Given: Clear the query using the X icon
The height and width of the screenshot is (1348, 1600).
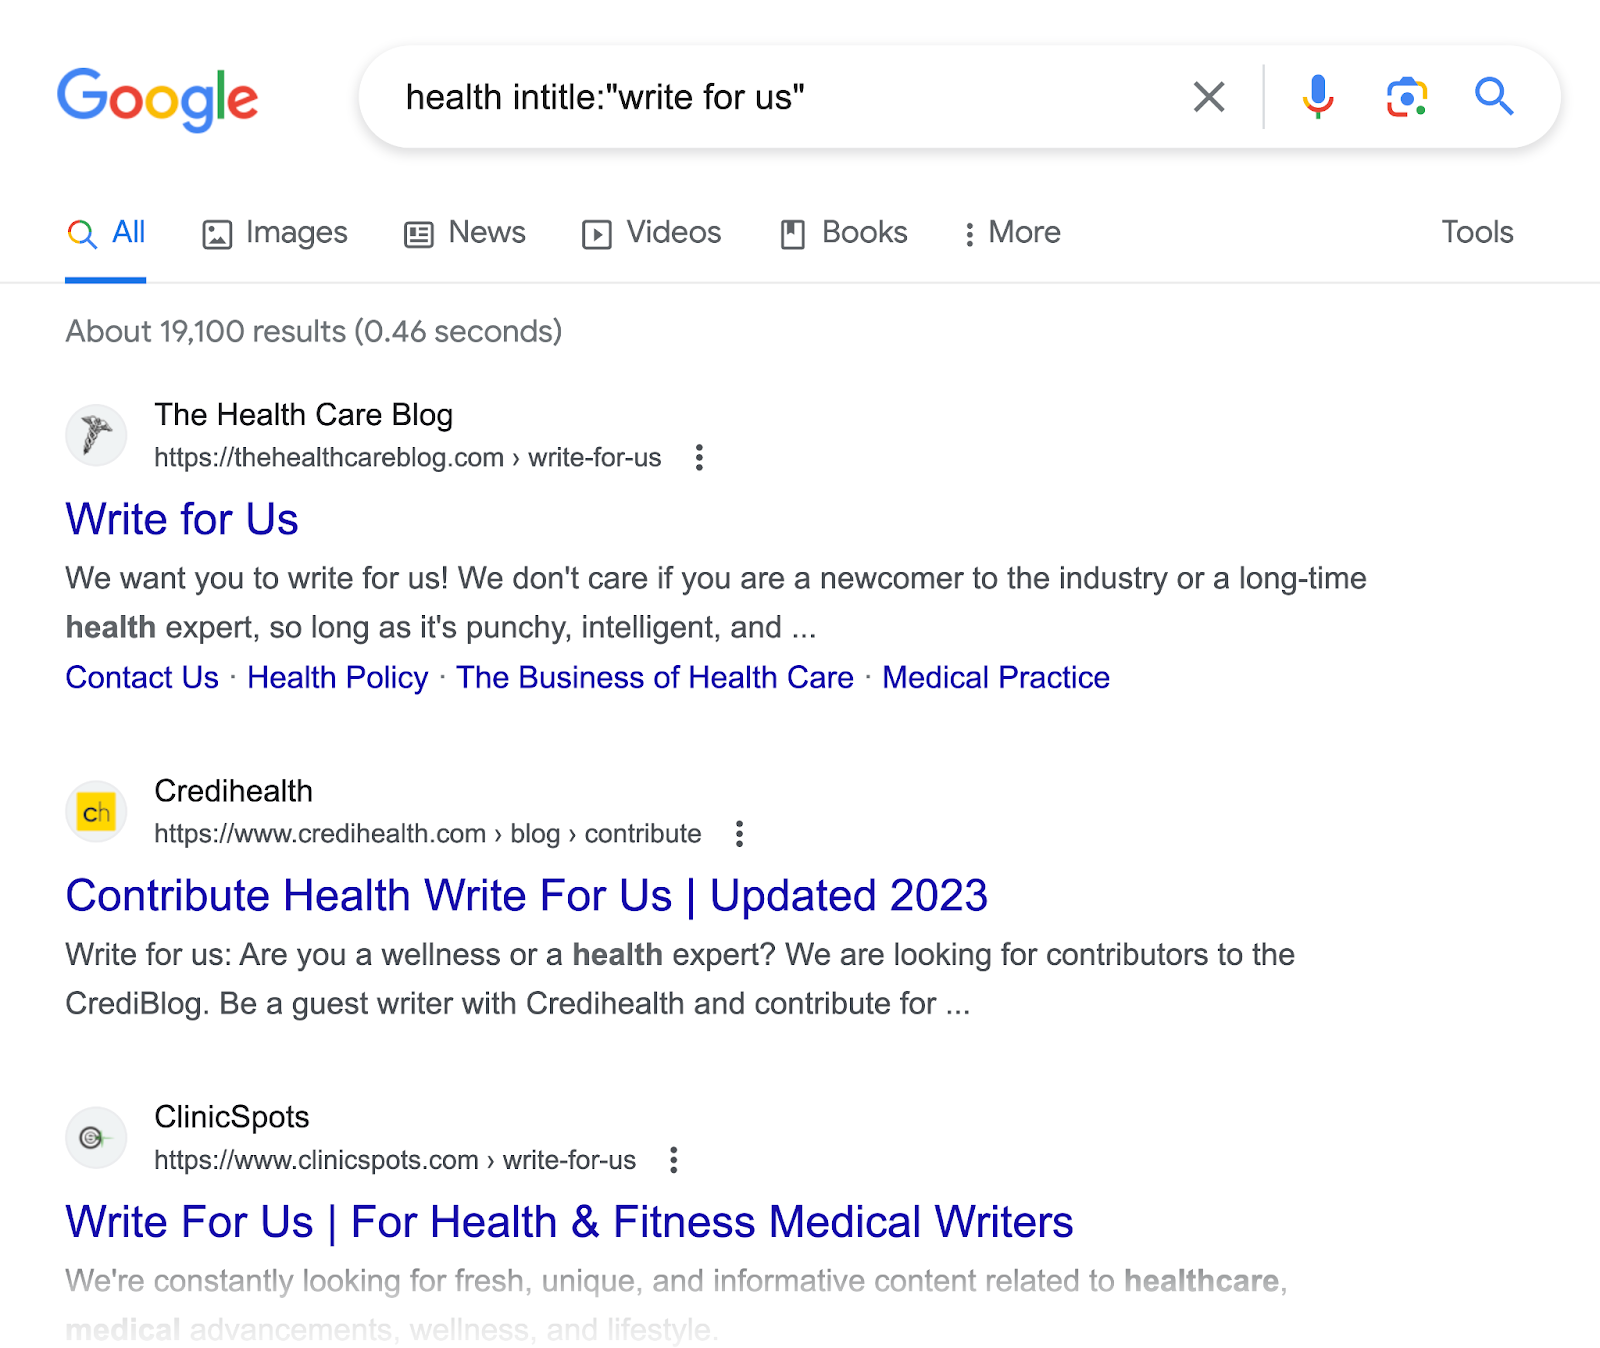Looking at the screenshot, I should point(1209,97).
